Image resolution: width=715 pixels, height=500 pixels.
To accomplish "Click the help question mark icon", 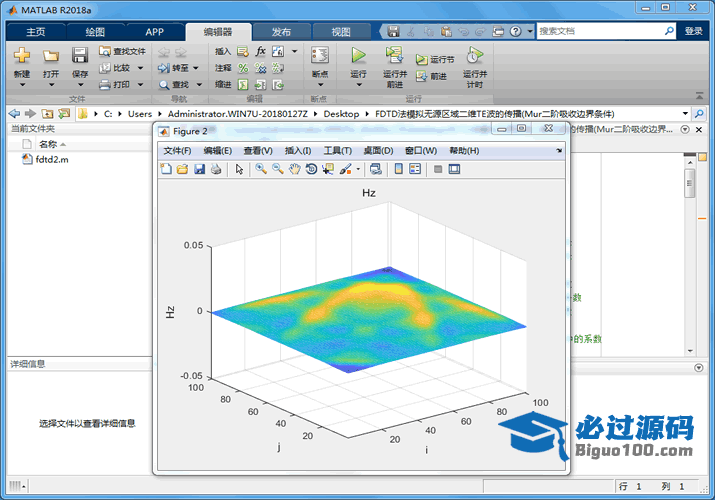I will pyautogui.click(x=515, y=31).
